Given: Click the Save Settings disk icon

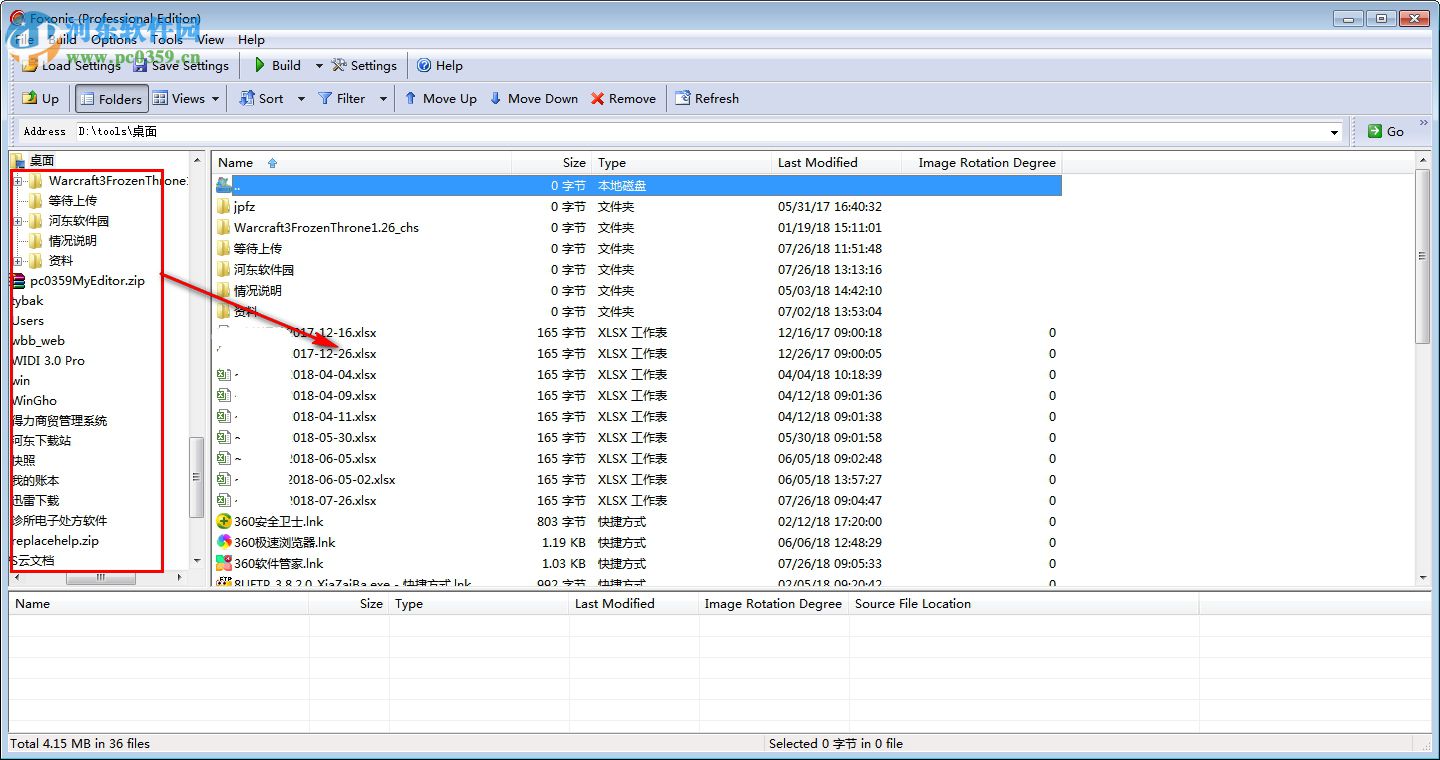Looking at the screenshot, I should coord(141,66).
